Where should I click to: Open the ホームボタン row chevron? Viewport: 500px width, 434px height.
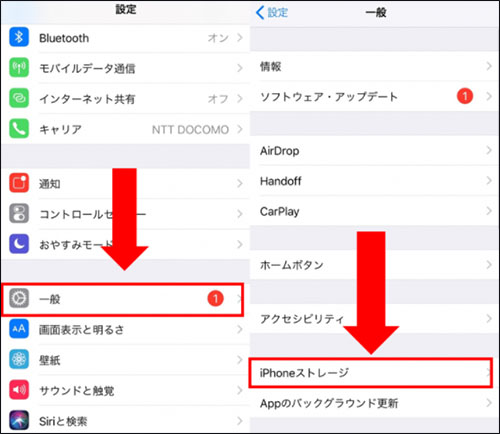[x=489, y=265]
